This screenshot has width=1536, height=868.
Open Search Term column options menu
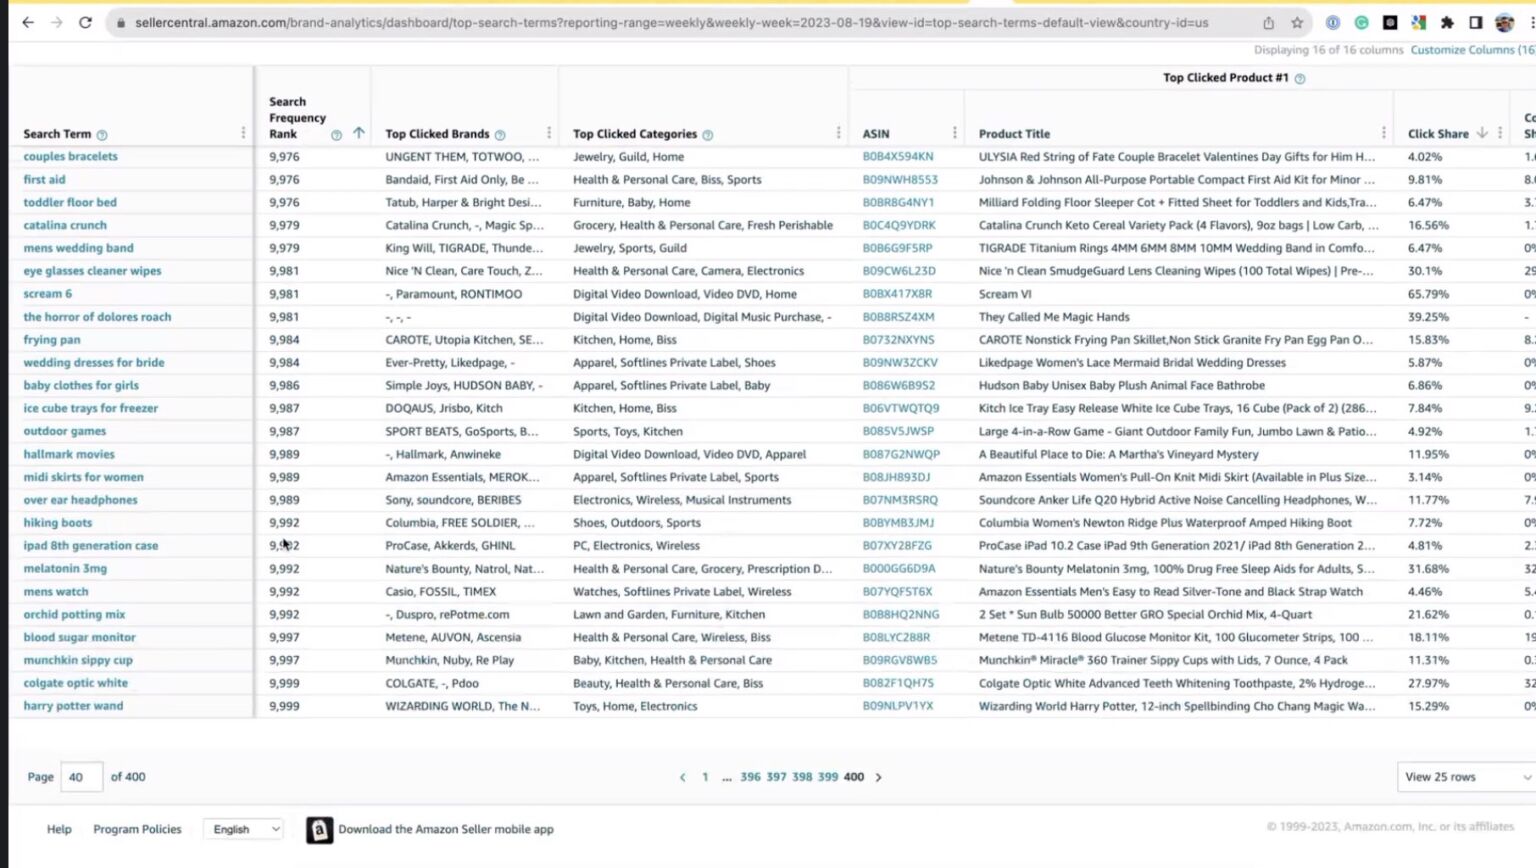[243, 133]
